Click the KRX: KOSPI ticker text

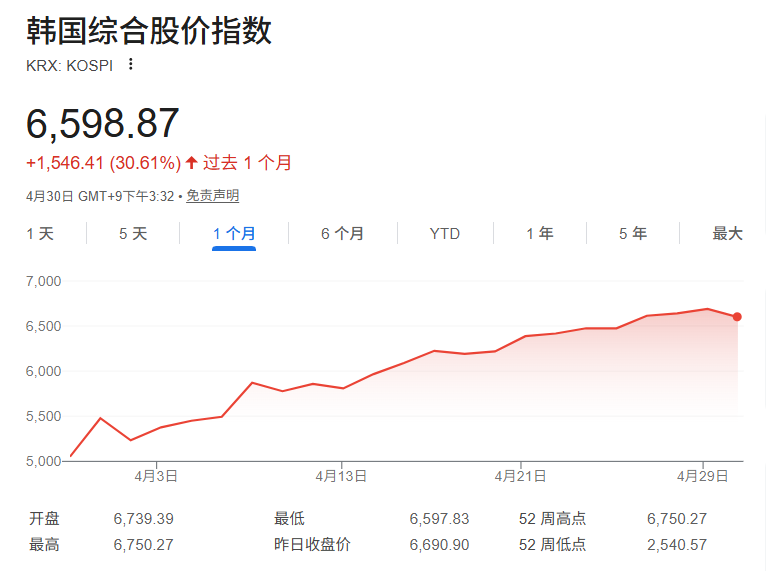point(69,65)
